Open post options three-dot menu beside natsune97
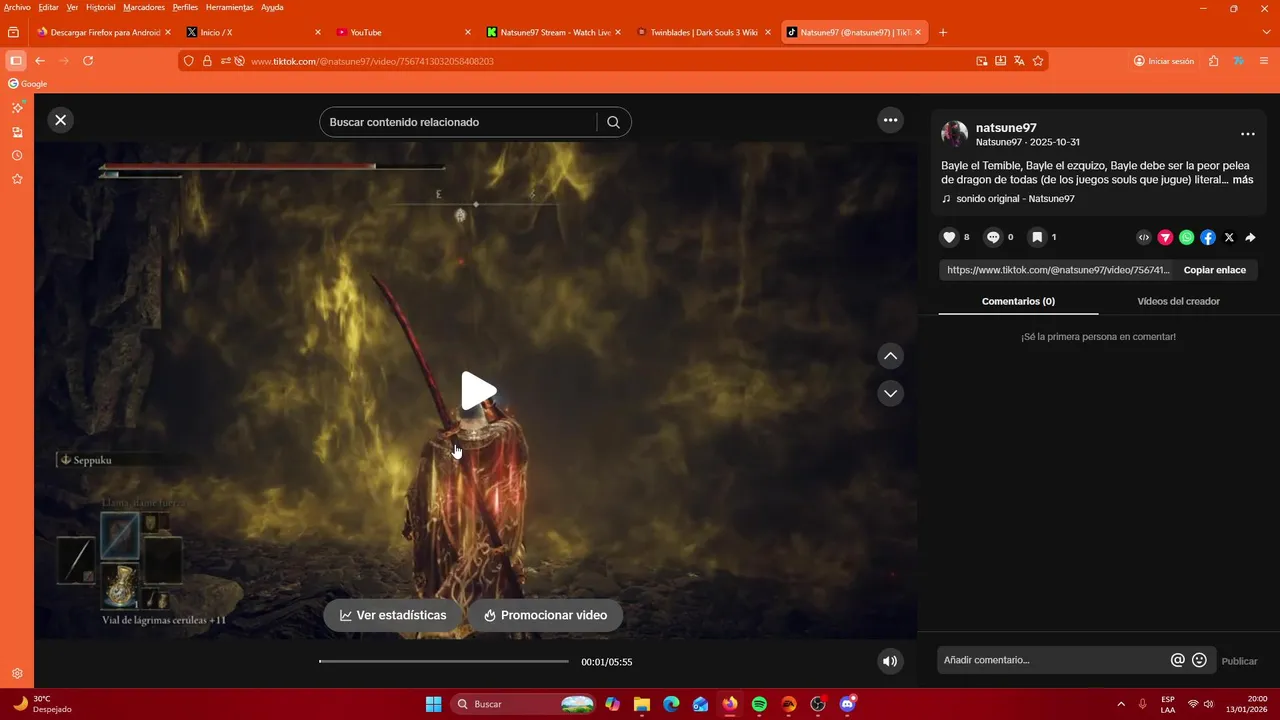 (x=1247, y=134)
